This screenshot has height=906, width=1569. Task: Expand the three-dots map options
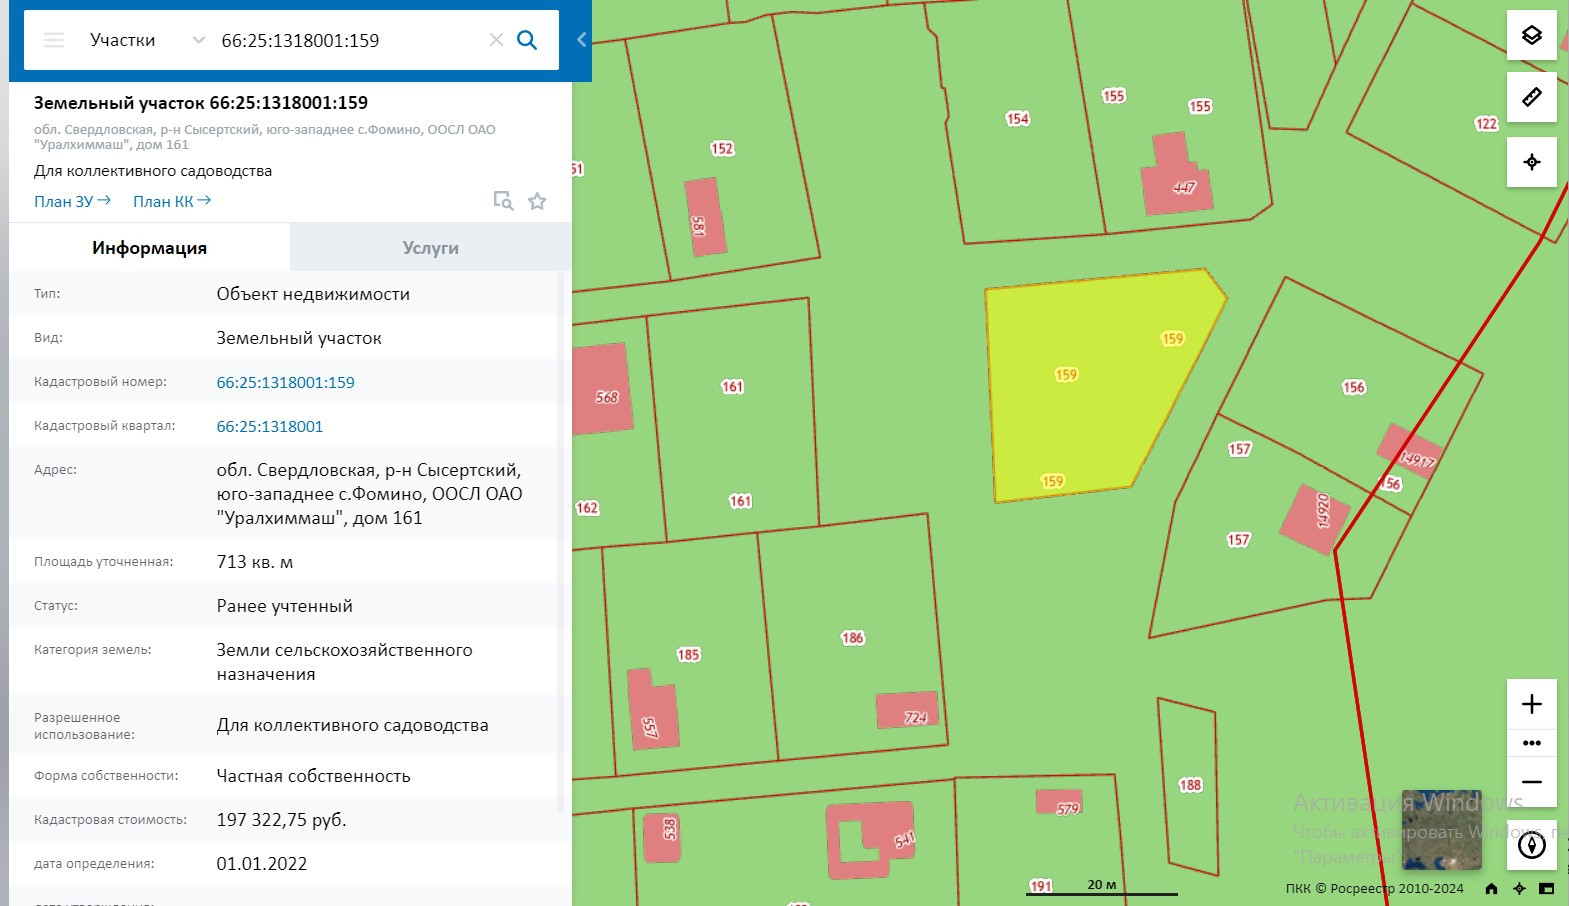[1531, 743]
